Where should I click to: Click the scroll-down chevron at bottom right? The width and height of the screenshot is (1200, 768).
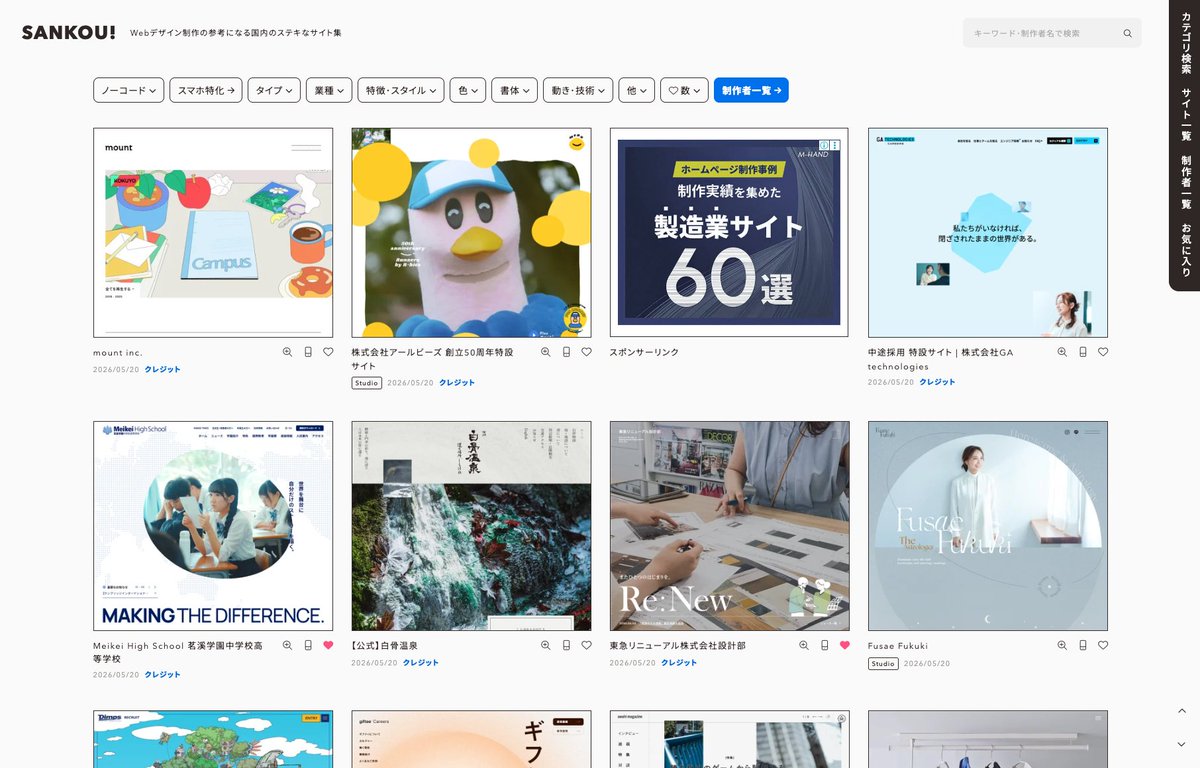click(x=1181, y=744)
